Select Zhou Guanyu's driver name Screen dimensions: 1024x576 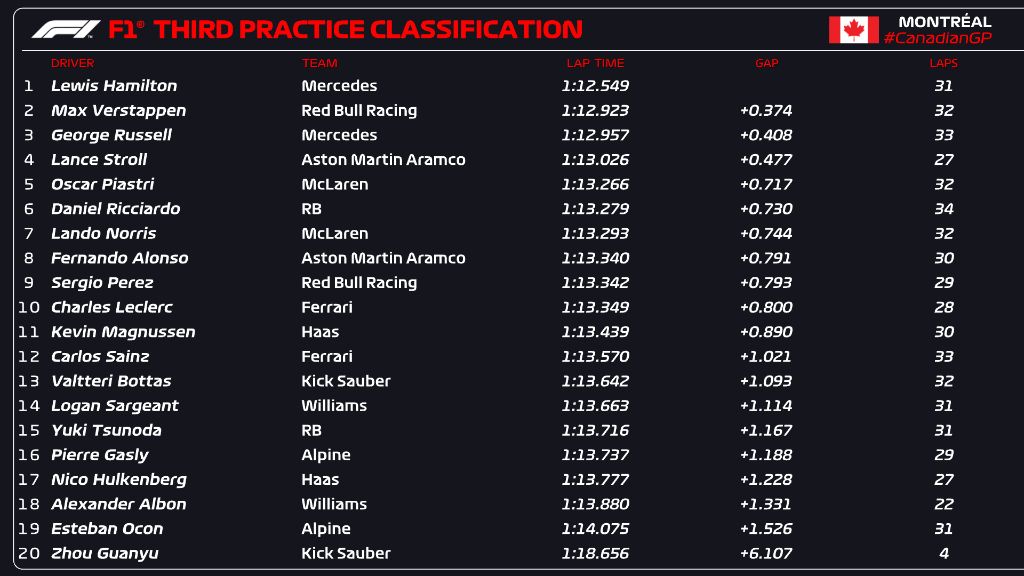point(105,553)
